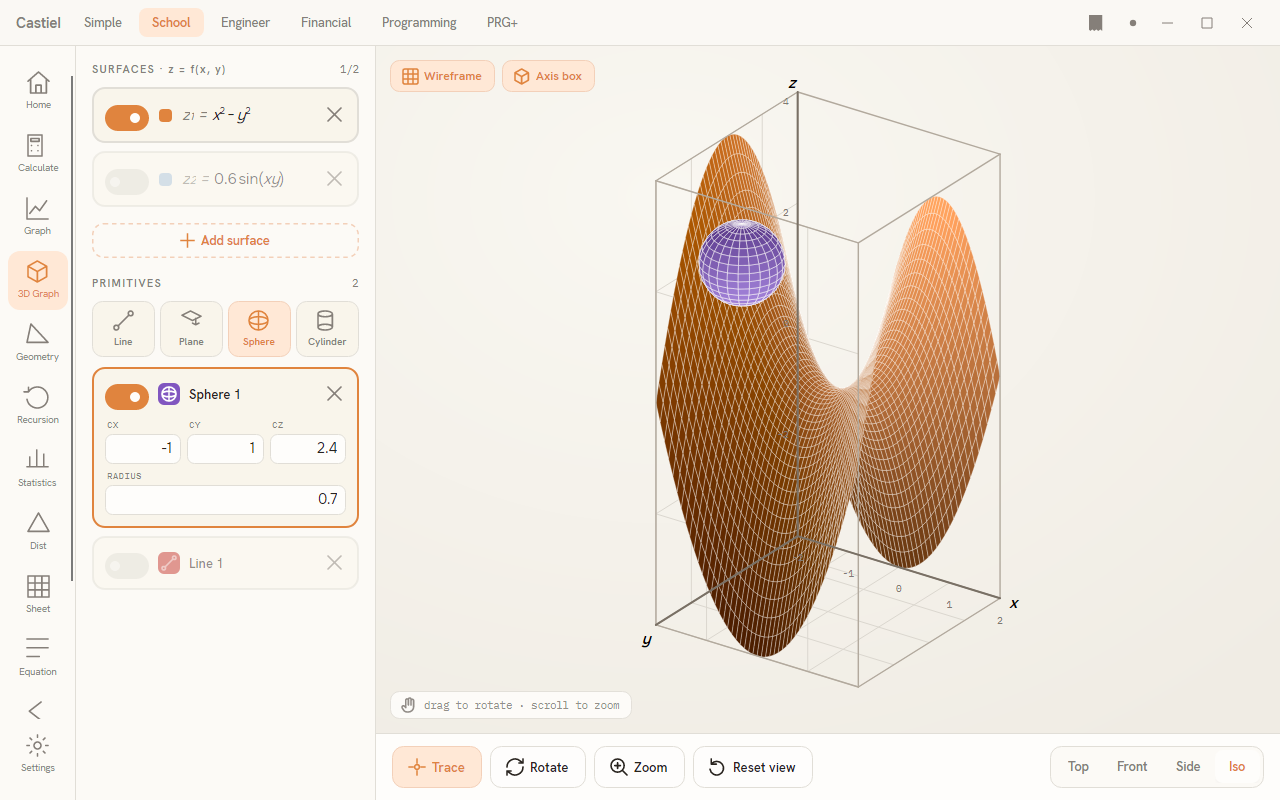The height and width of the screenshot is (800, 1280).
Task: Toggle Wireframe display
Action: (442, 76)
